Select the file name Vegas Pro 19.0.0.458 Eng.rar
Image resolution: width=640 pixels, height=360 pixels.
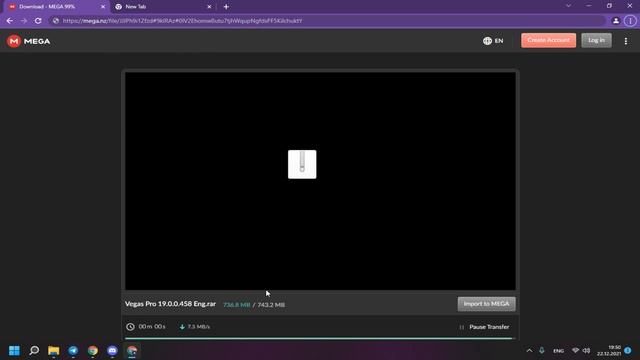coord(170,304)
